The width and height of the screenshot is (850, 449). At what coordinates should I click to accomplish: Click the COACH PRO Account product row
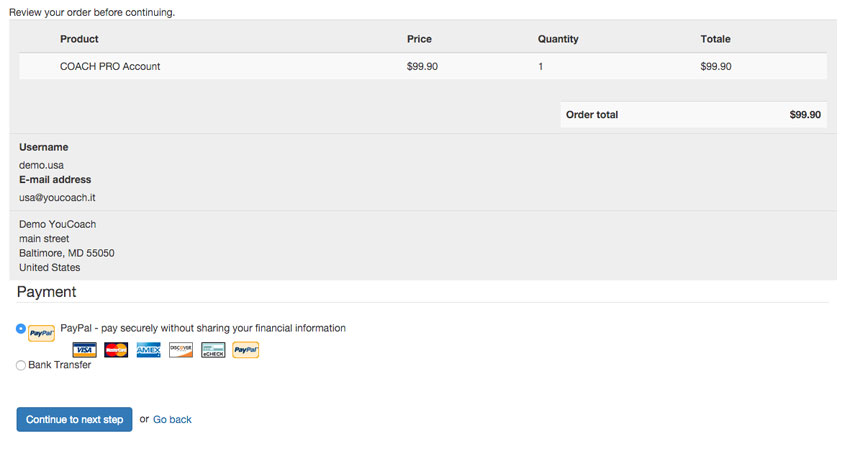(x=423, y=66)
